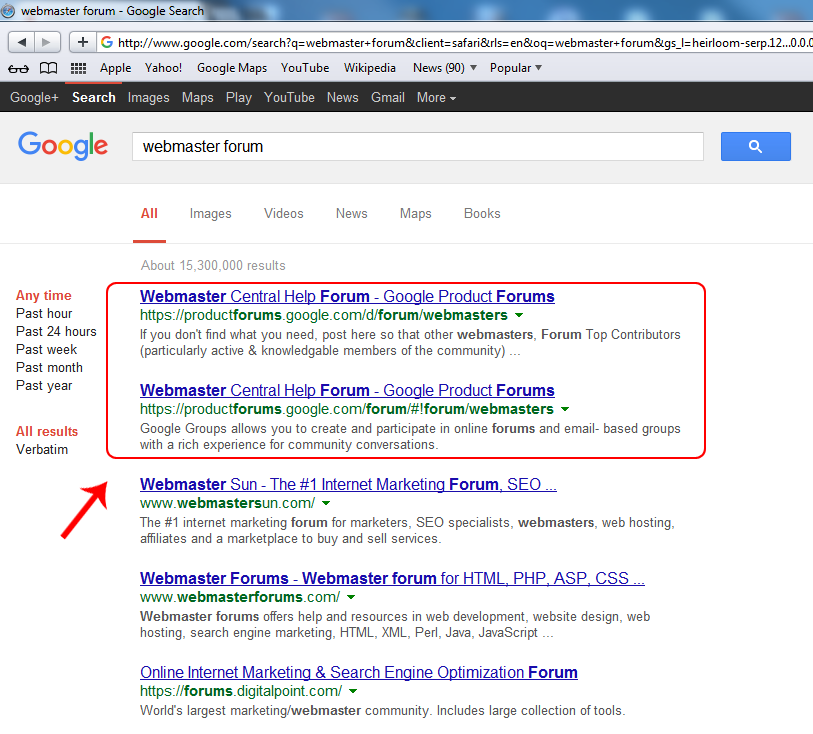The height and width of the screenshot is (734, 813).
Task: Open Maps in the black Google bar
Action: (x=198, y=97)
